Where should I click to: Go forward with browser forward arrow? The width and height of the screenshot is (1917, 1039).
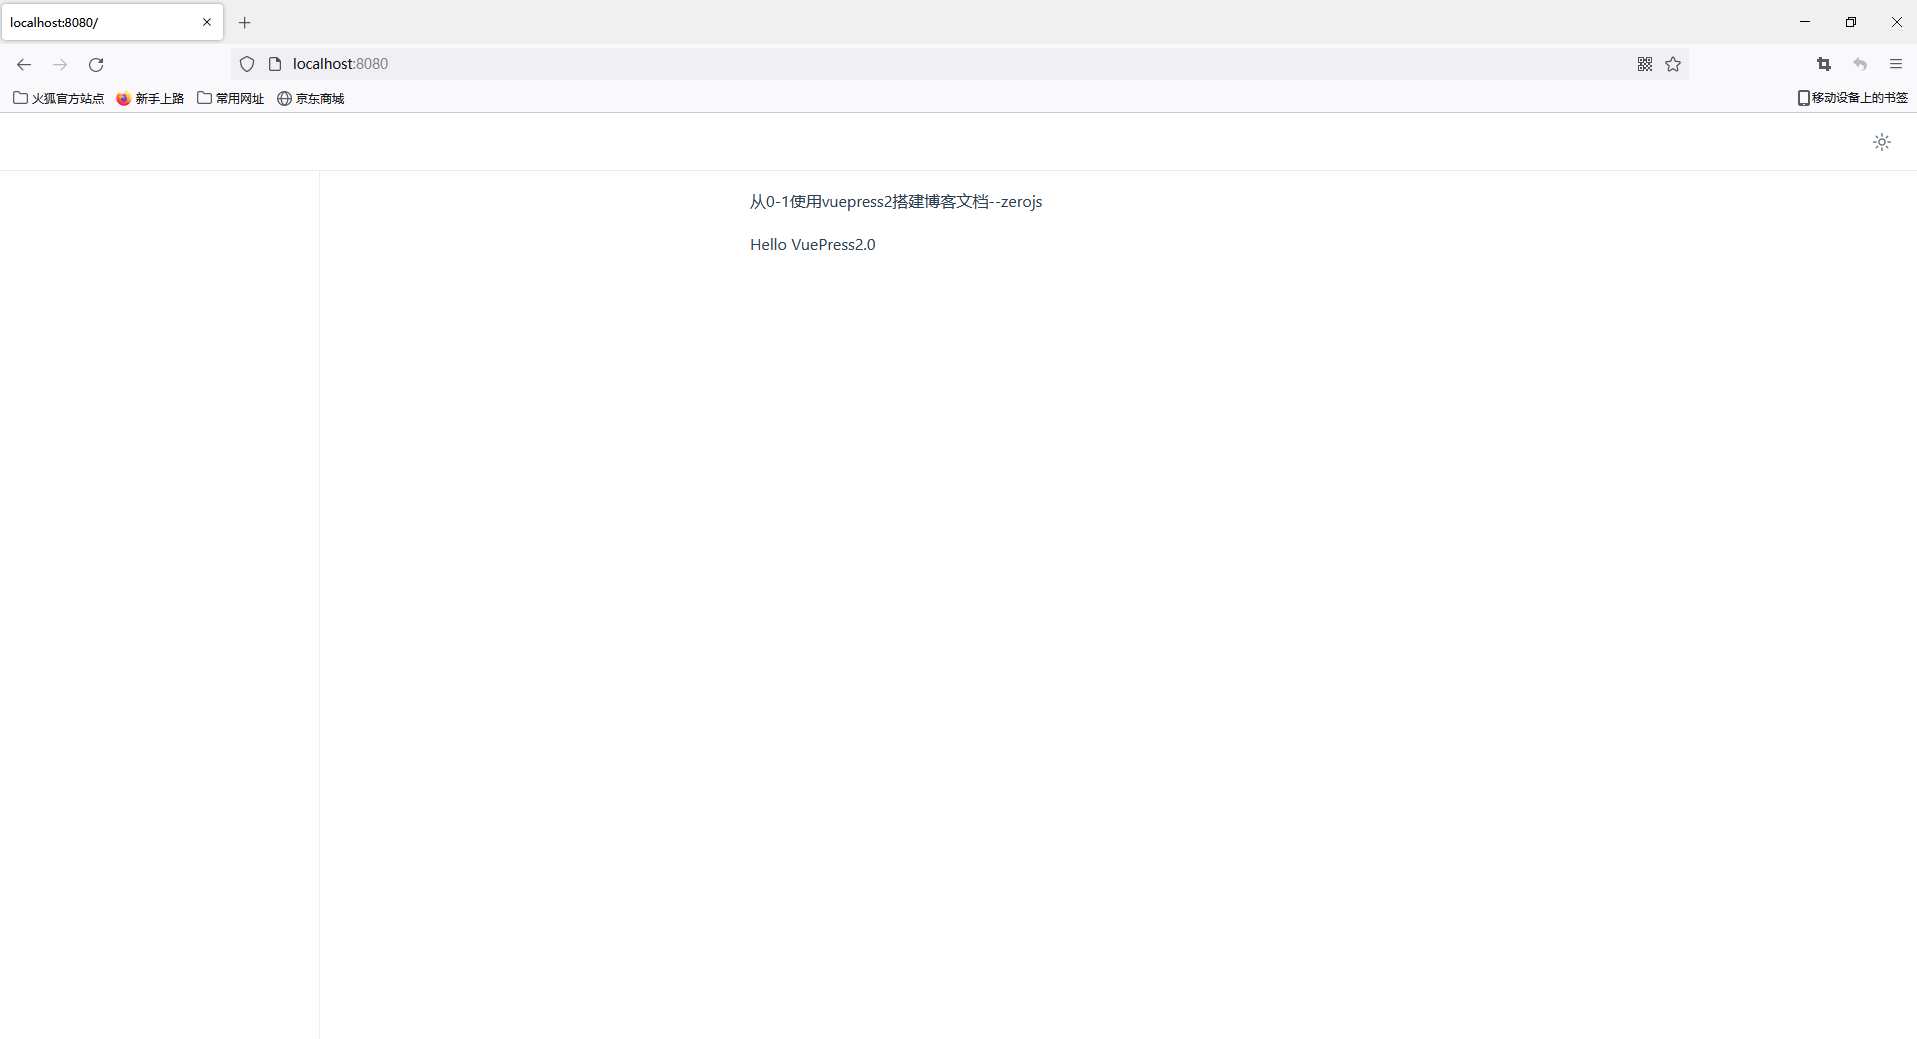60,64
